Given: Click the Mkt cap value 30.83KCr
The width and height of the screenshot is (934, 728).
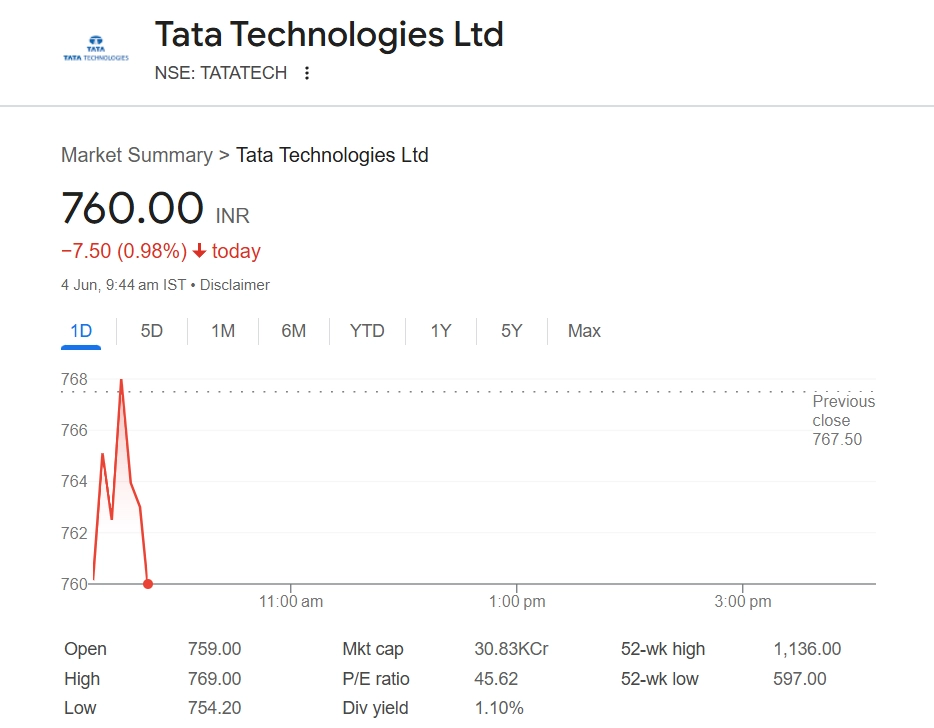Looking at the screenshot, I should pyautogui.click(x=511, y=649).
